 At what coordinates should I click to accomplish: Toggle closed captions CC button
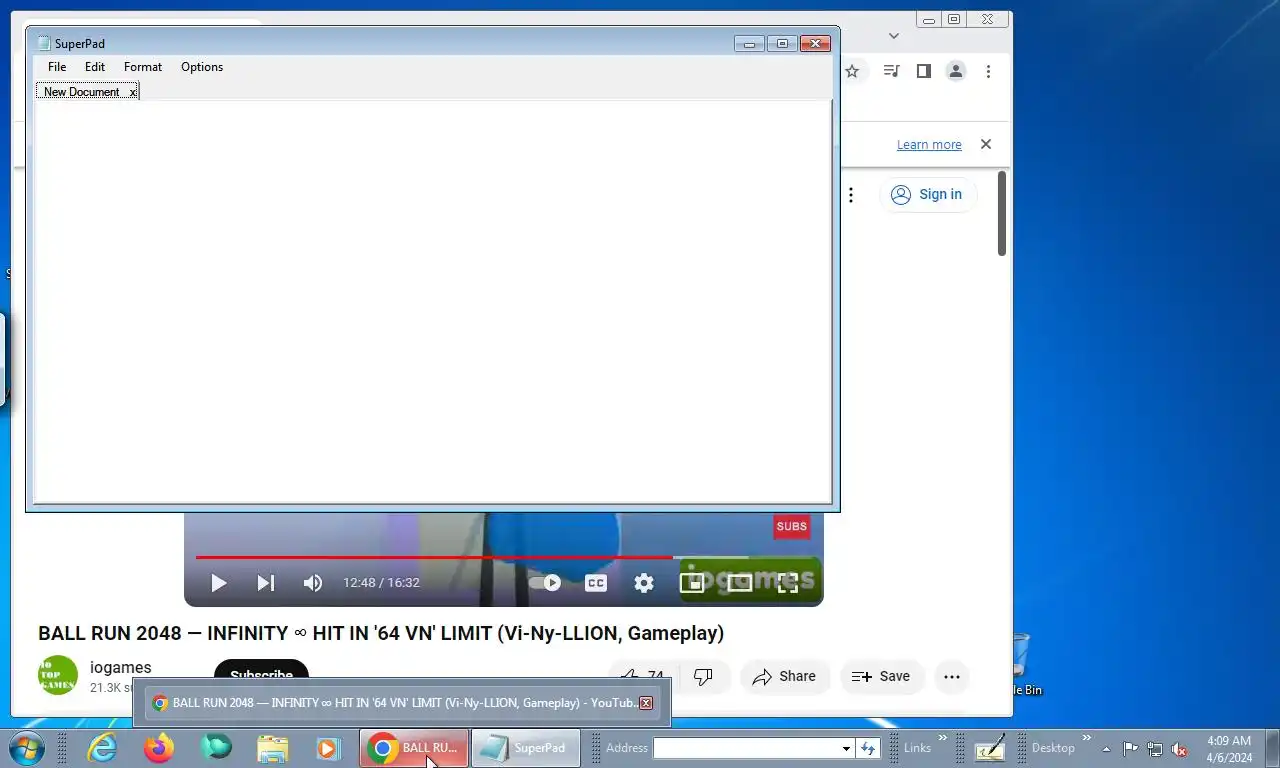596,583
